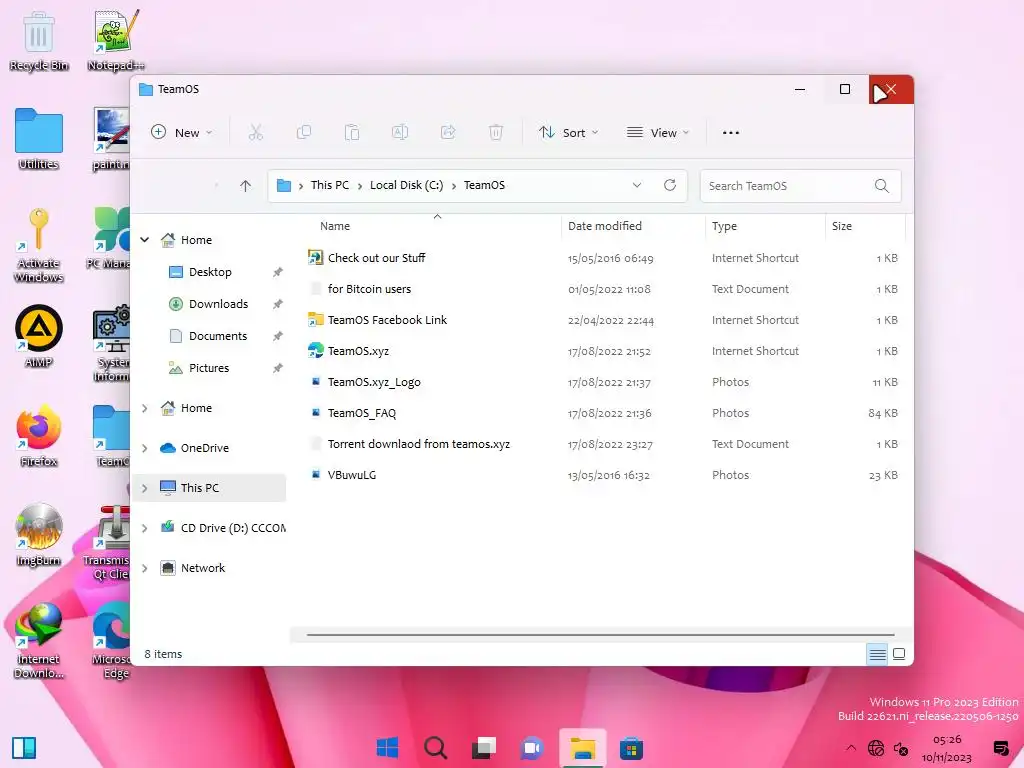This screenshot has width=1024, height=768.
Task: Click the search magnifier in Explorer
Action: coord(882,186)
